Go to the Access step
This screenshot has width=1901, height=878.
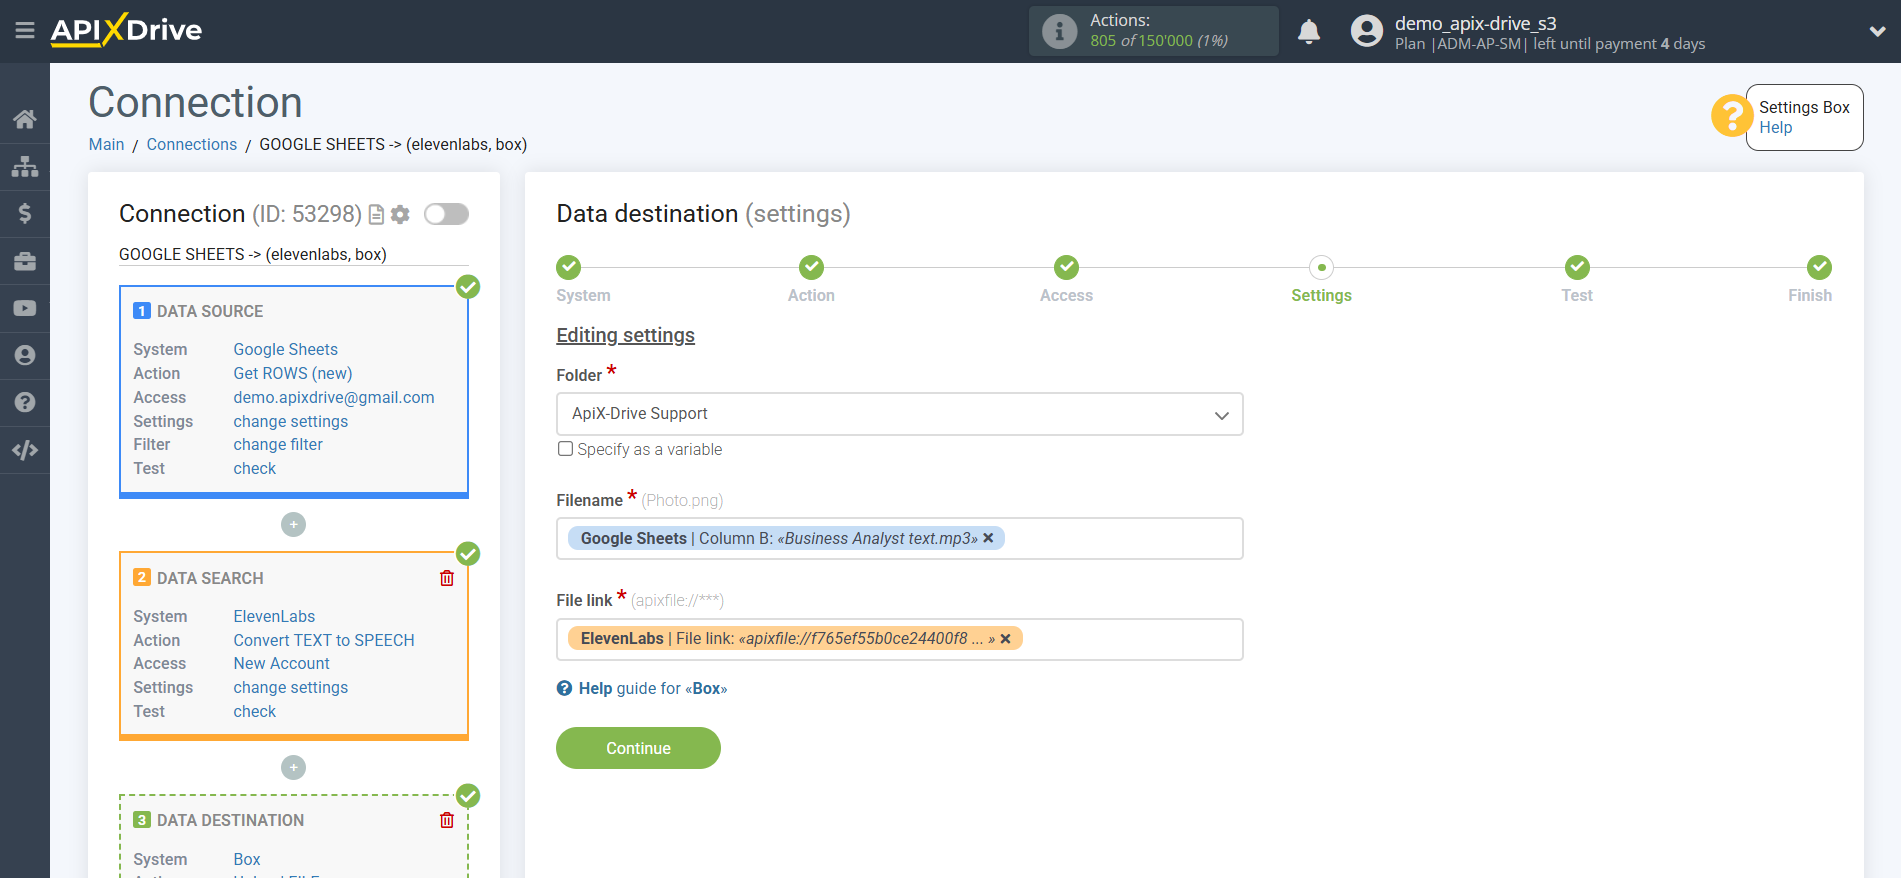tap(1066, 267)
